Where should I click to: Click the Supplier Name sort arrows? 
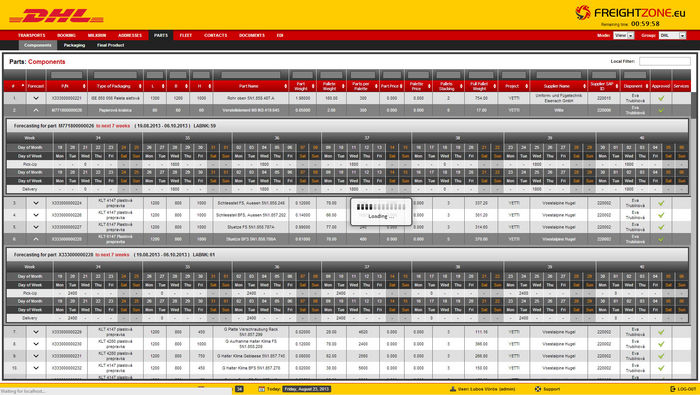pos(584,86)
